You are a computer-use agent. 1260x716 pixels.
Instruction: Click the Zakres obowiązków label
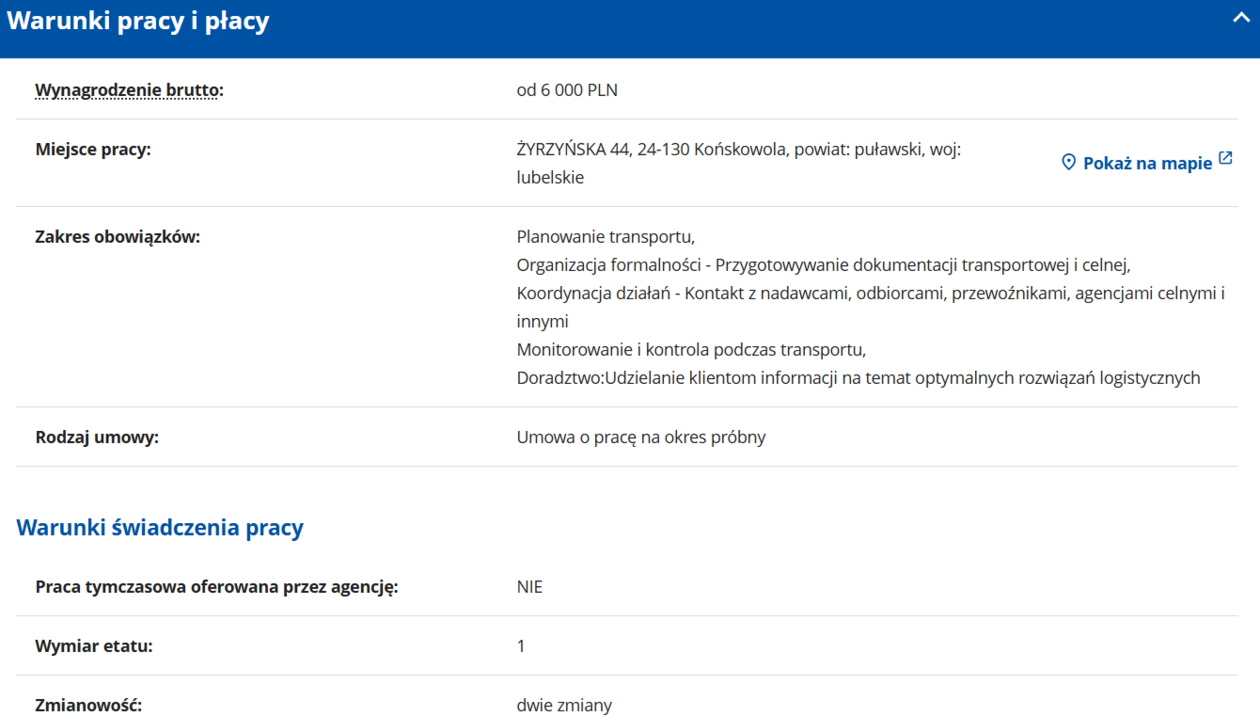(x=118, y=237)
